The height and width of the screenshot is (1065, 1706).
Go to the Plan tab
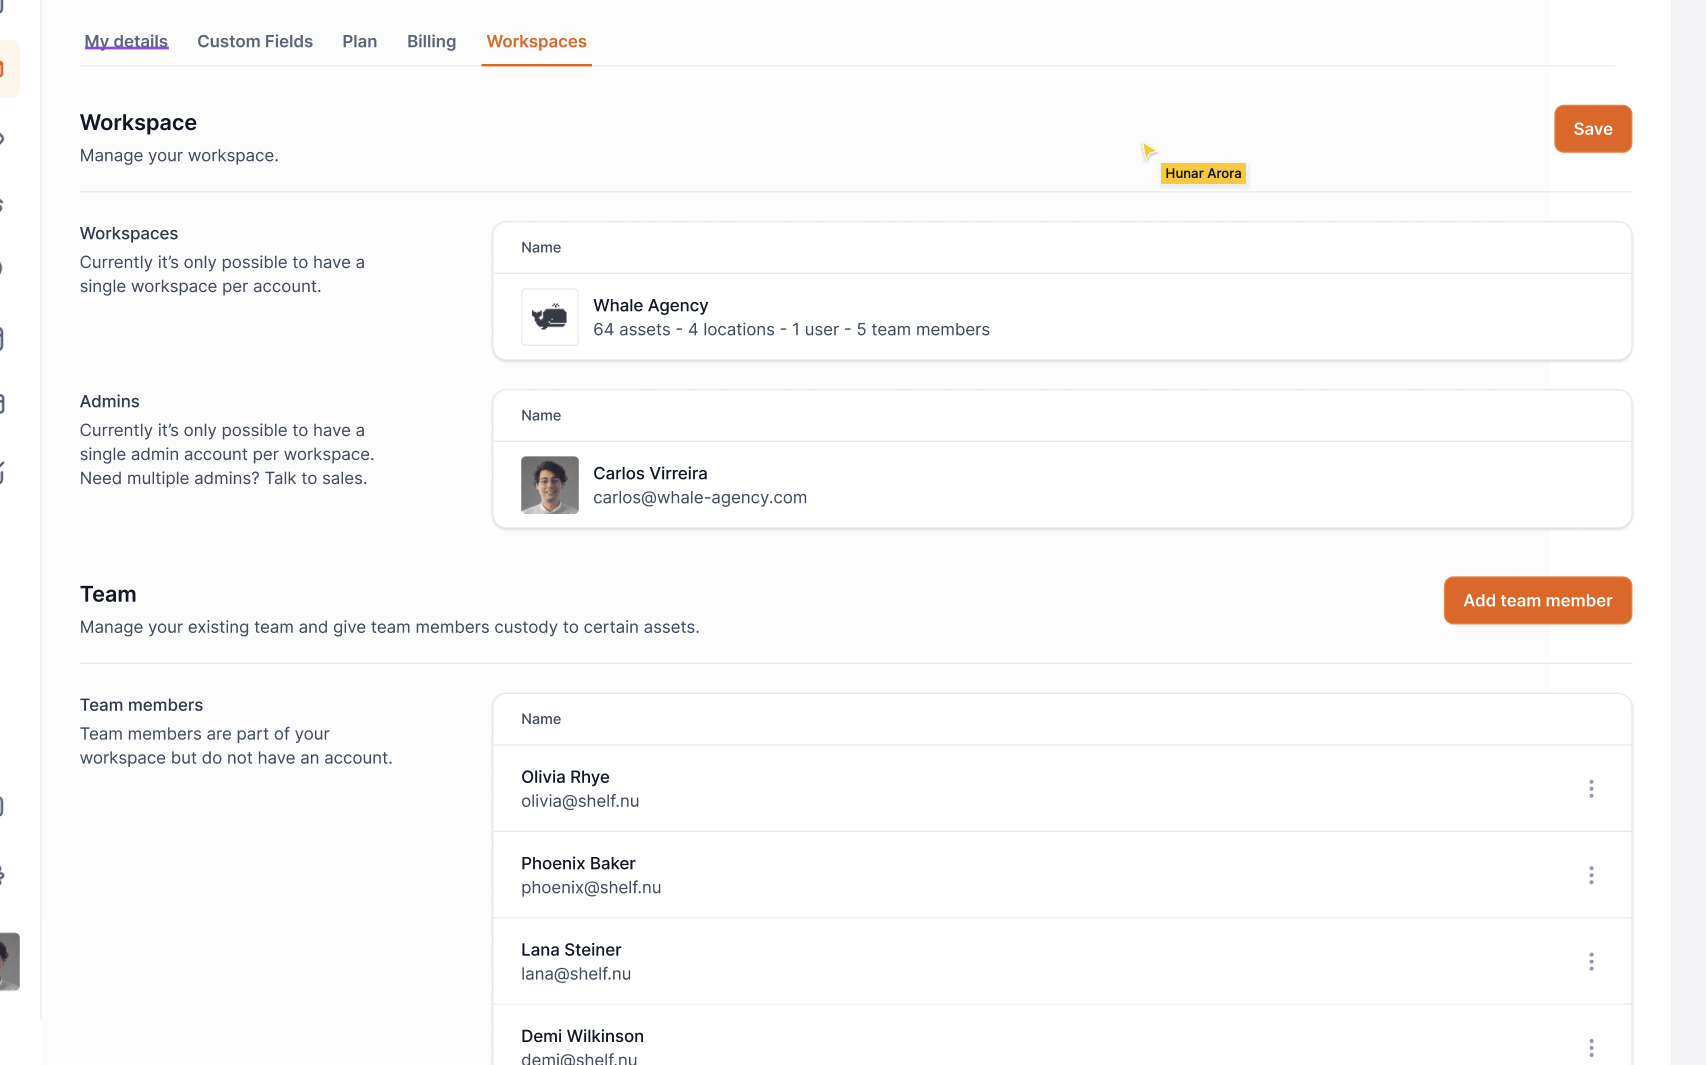coord(359,41)
